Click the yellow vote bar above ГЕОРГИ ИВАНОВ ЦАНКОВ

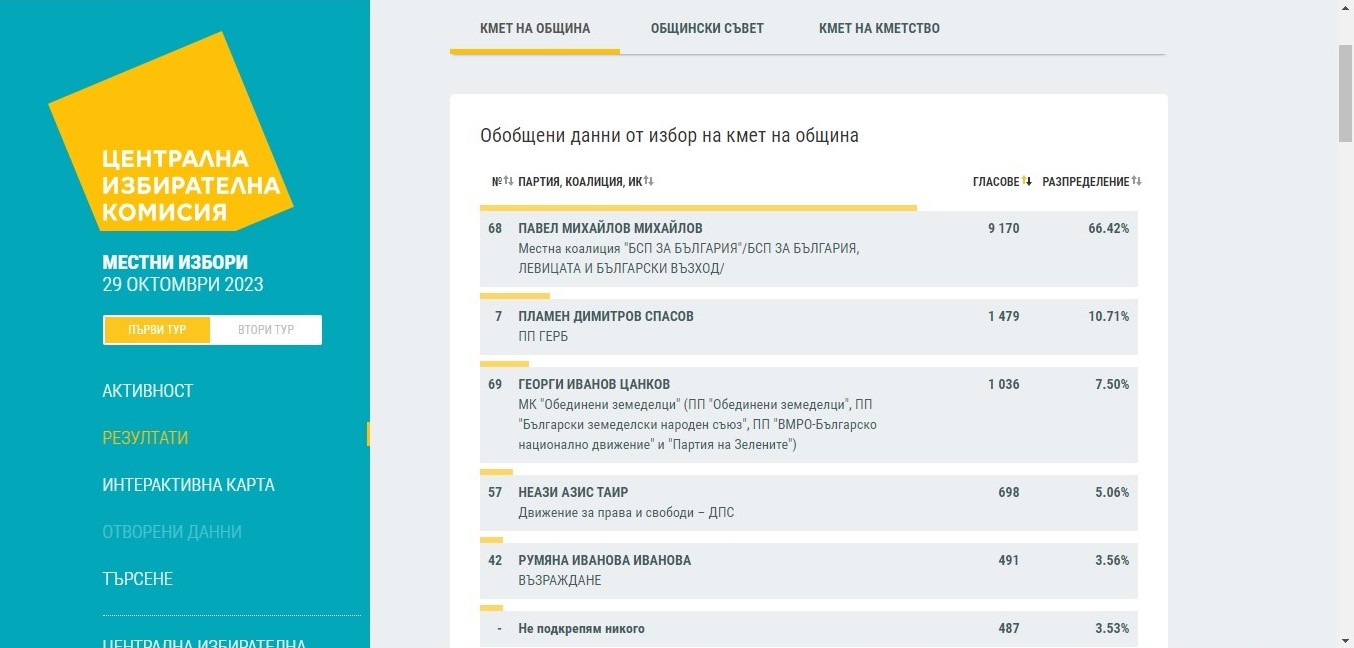pos(504,364)
